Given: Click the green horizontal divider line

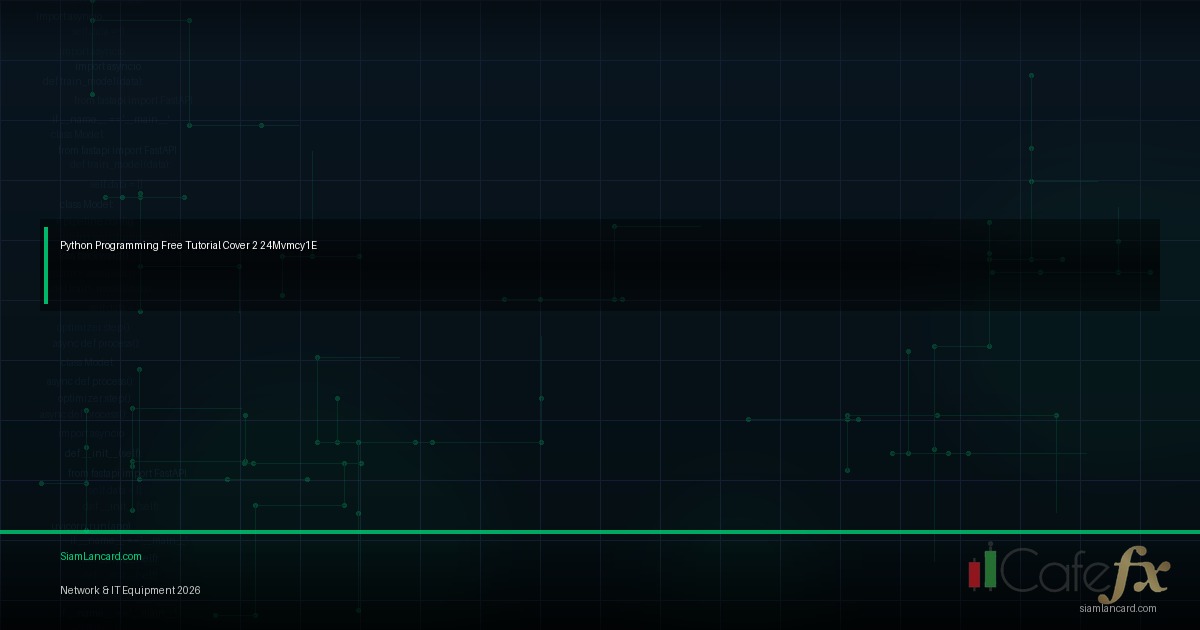Looking at the screenshot, I should [600, 532].
